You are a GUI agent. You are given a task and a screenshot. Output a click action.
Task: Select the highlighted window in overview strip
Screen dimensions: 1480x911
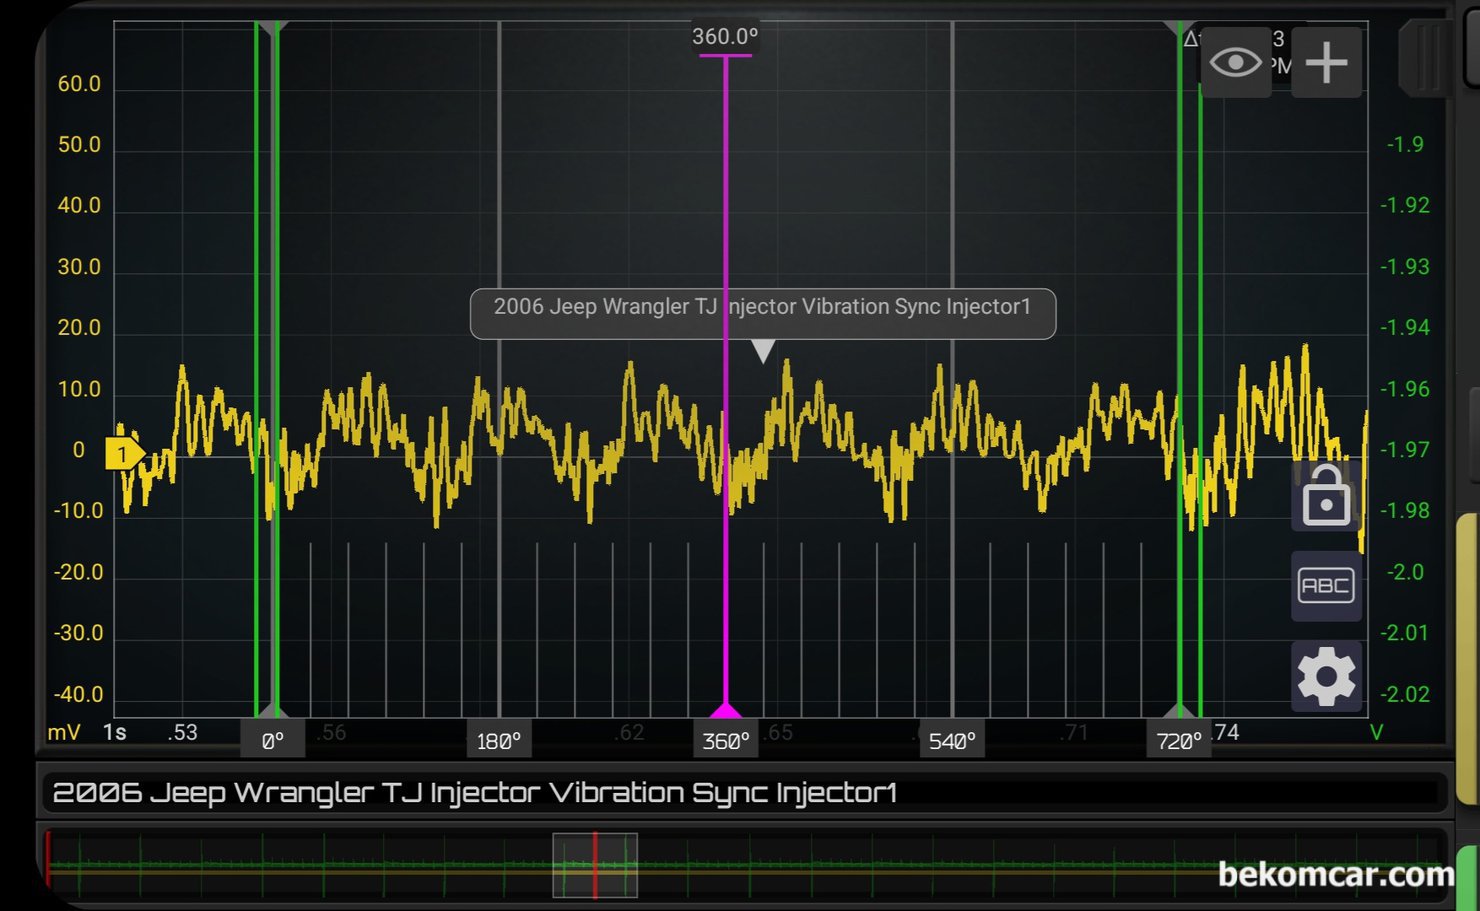point(595,866)
